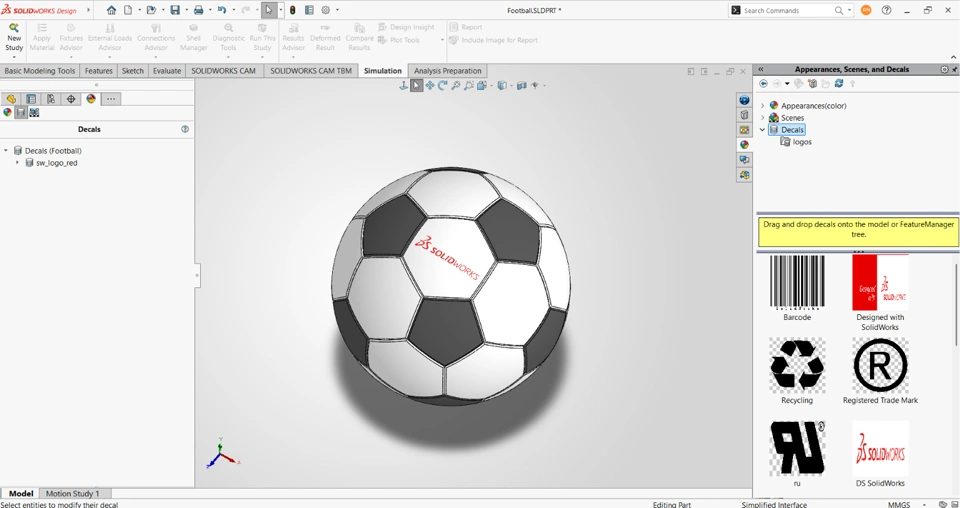This screenshot has width=960, height=508.
Task: Collapse the task pane with the double chevron
Action: click(x=760, y=69)
